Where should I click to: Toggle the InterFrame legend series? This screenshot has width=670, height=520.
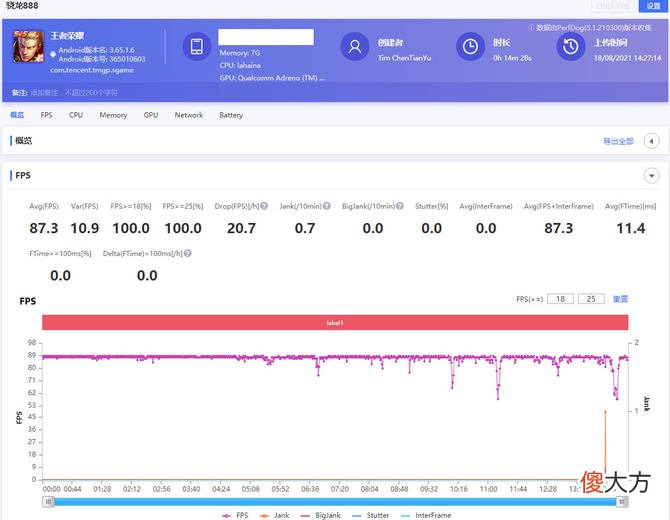[x=426, y=515]
